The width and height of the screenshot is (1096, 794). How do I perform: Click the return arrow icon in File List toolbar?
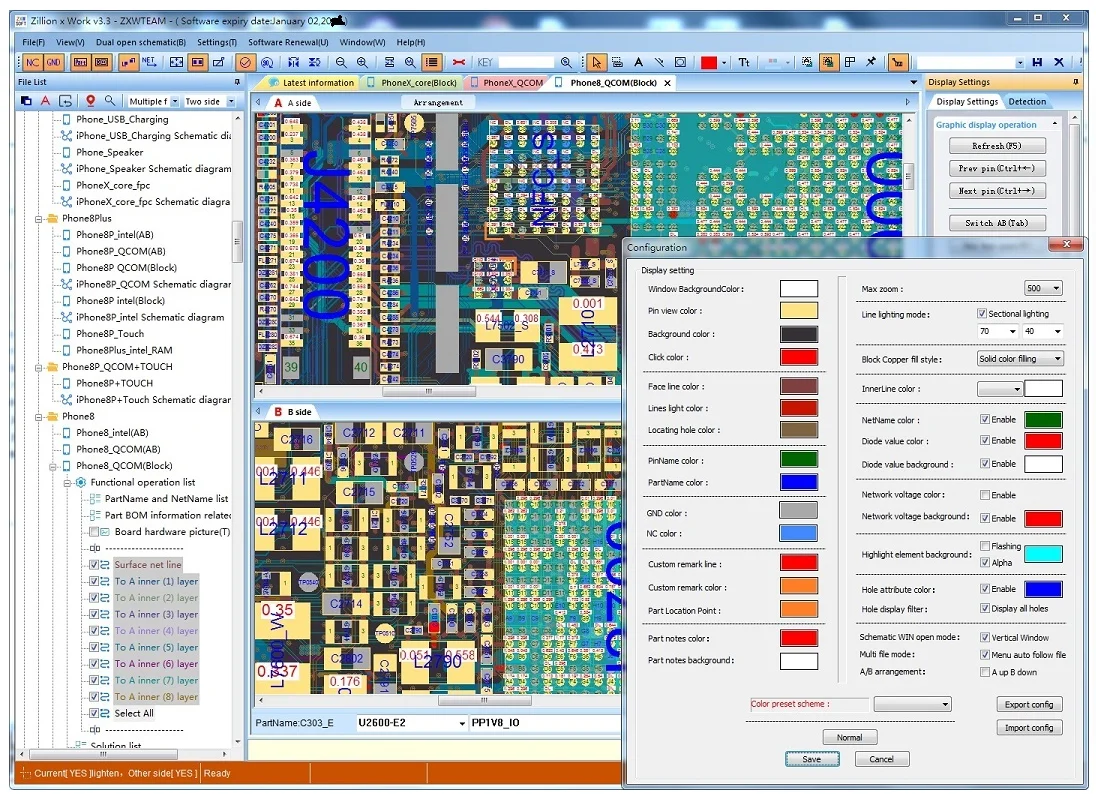coord(66,101)
